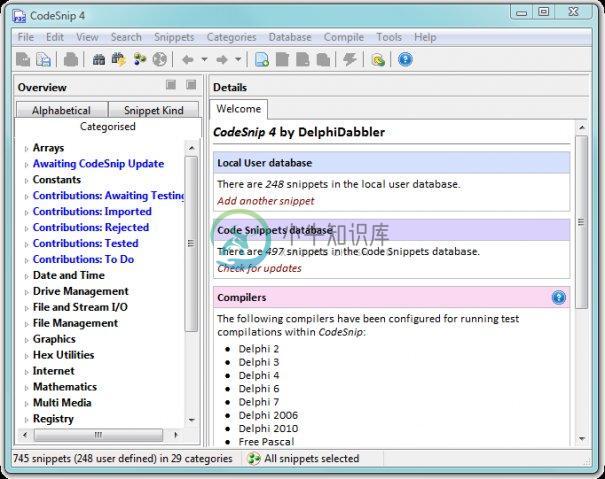Open the Snippets menu
This screenshot has height=479, width=605.
174,37
